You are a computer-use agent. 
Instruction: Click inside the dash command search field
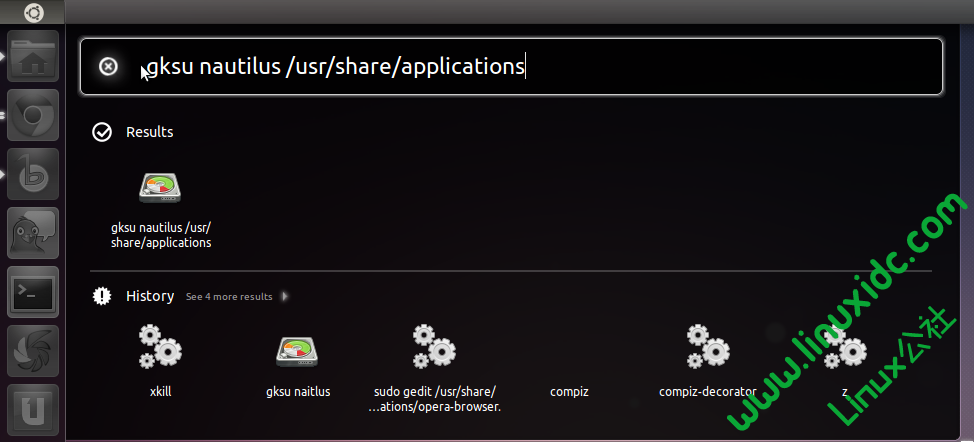(x=511, y=66)
